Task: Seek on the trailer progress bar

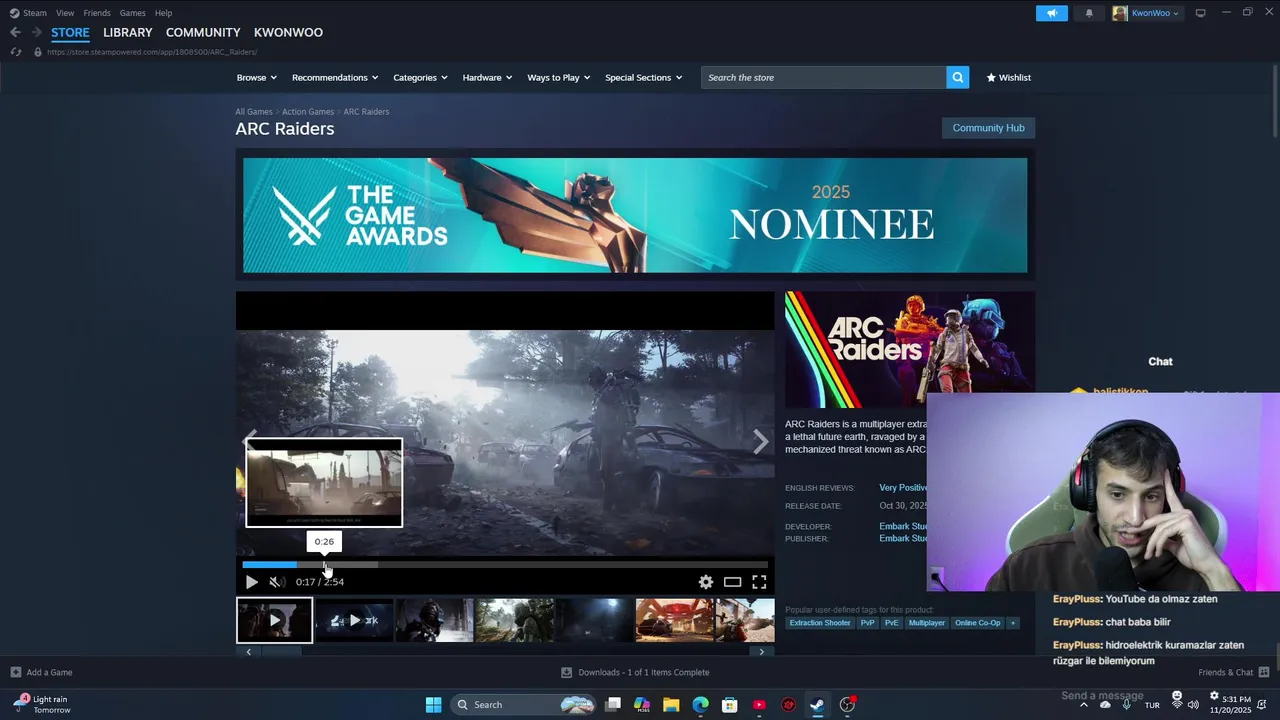Action: [x=505, y=565]
